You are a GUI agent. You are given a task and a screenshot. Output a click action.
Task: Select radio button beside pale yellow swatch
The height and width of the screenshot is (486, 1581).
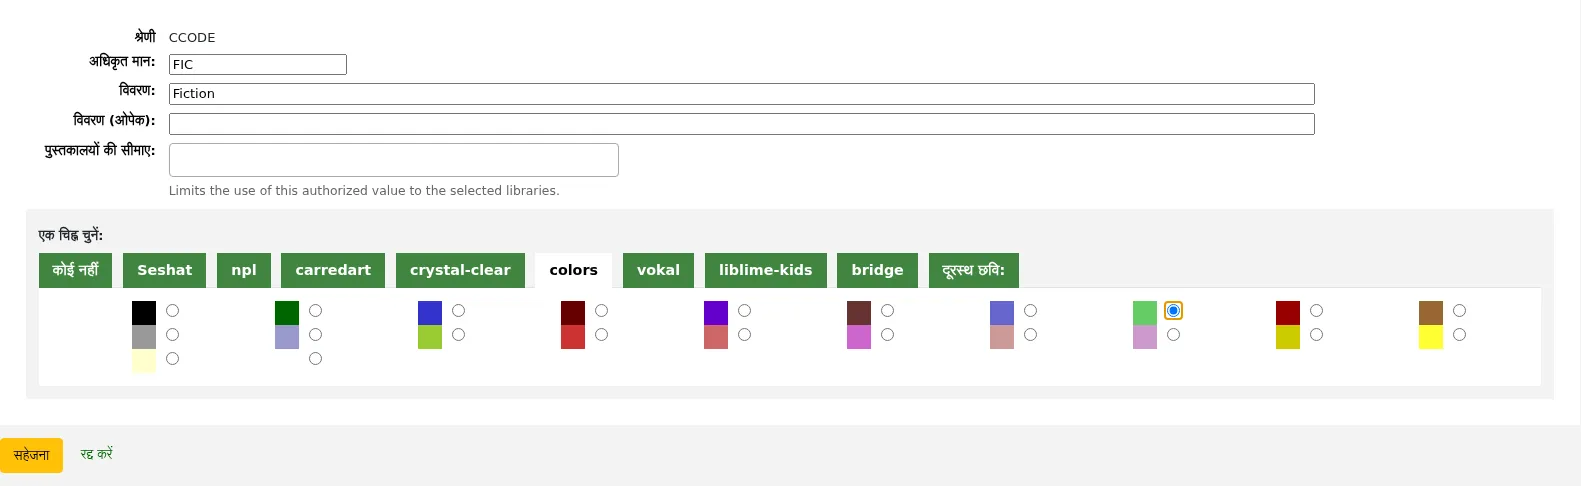173,359
